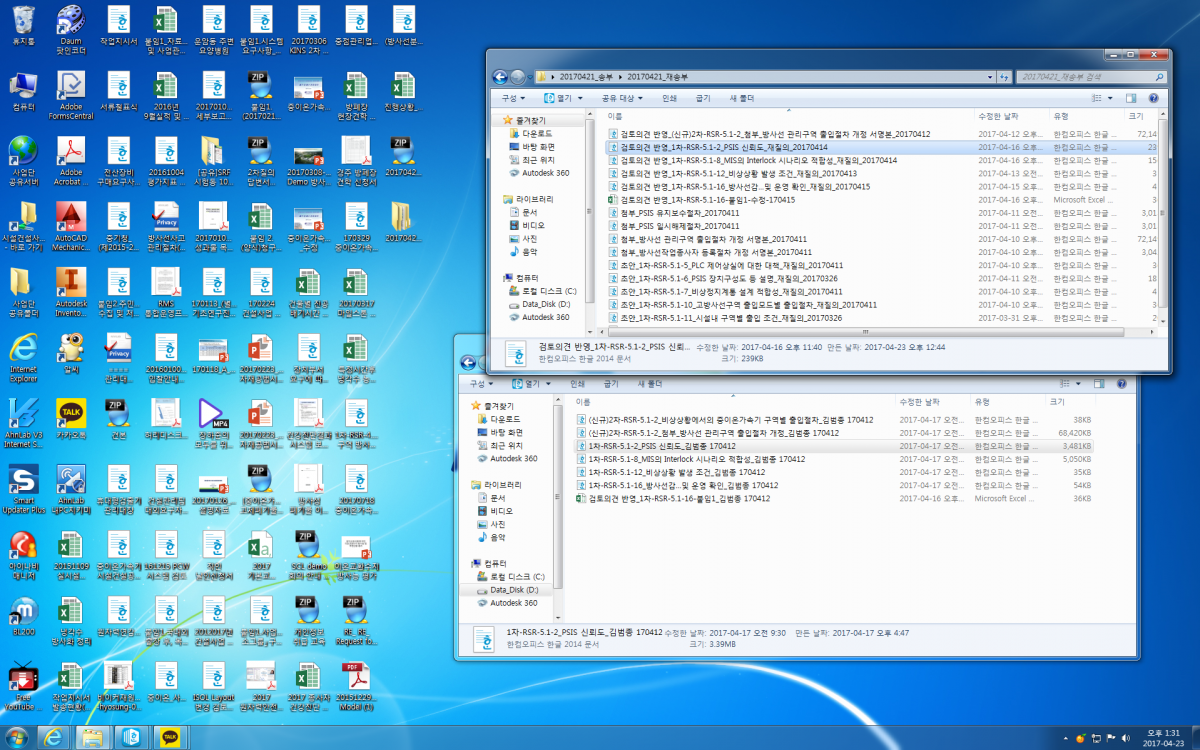Open the 휴지통 recycle bin desktop icon
1200x750 pixels.
22,26
